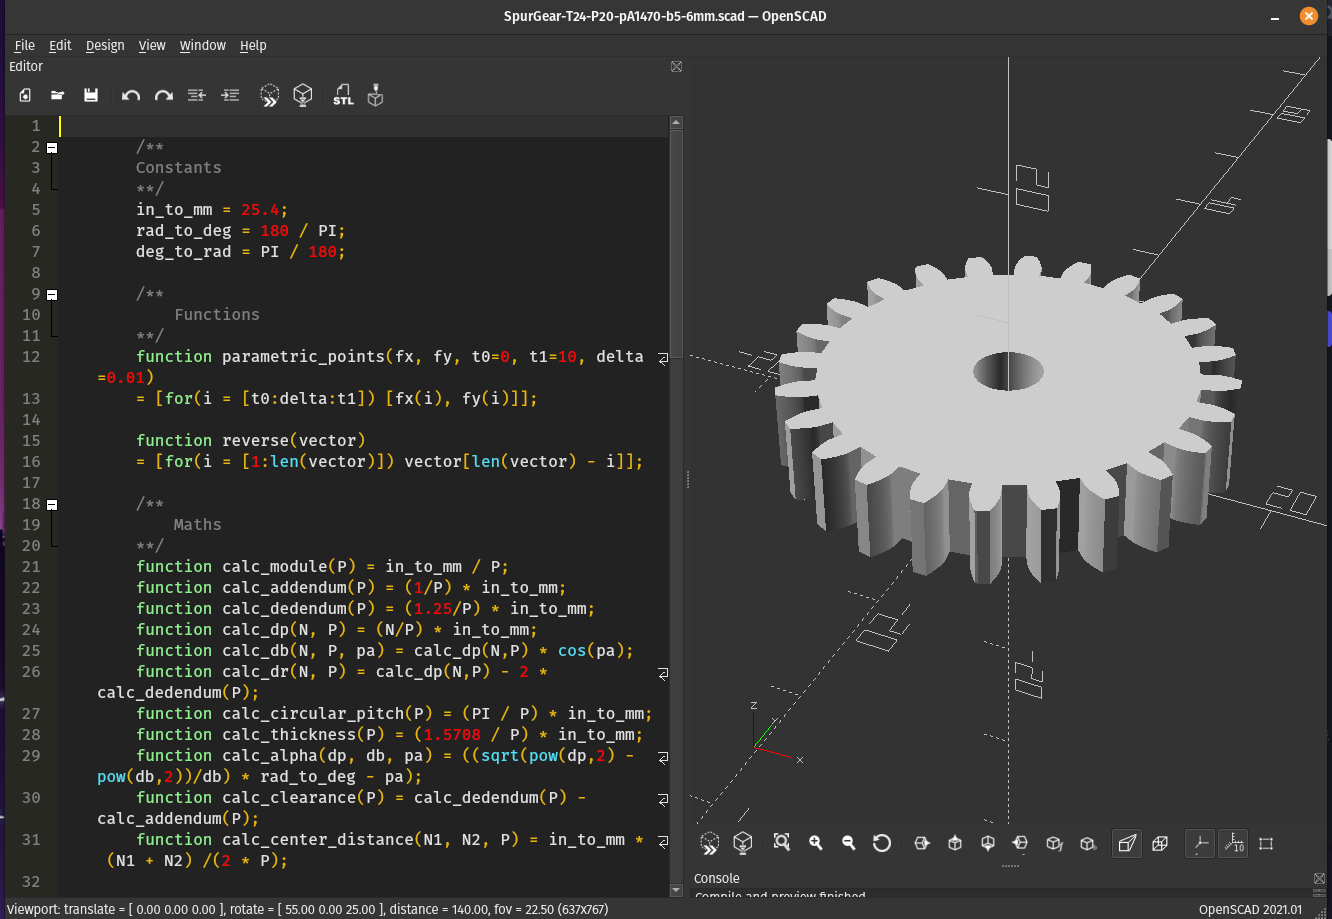Click the Unindent icon in editor toolbar

coord(197,95)
